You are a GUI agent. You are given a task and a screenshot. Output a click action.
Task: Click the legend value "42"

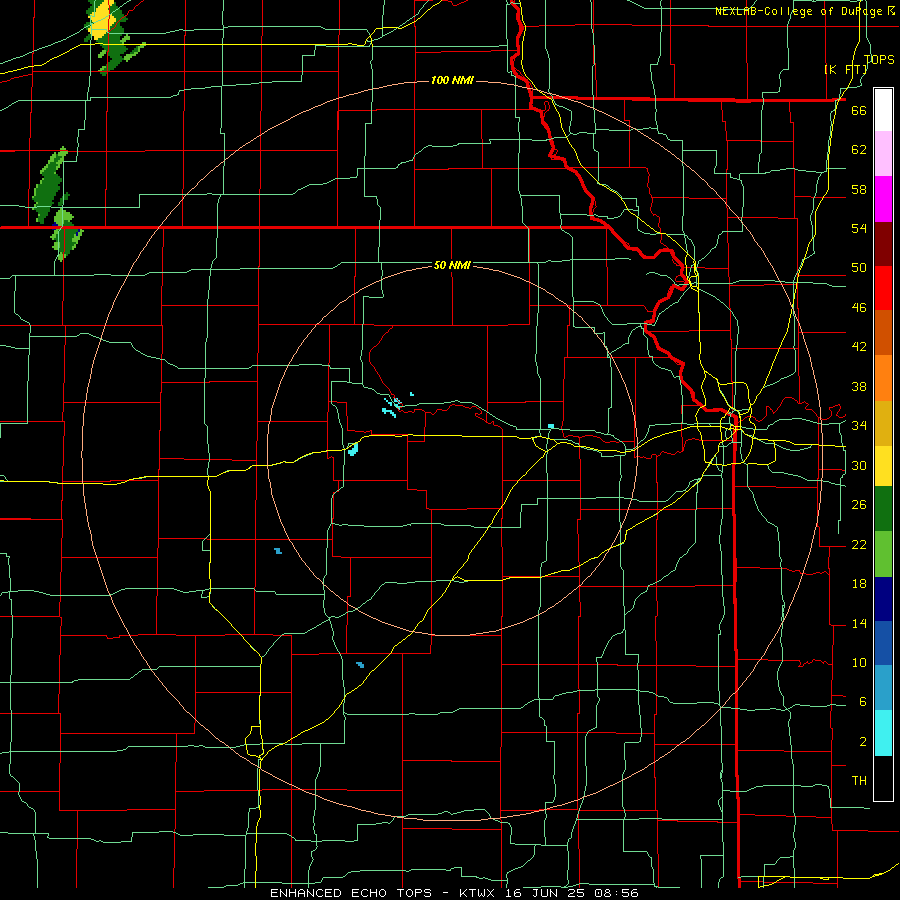[x=859, y=347]
